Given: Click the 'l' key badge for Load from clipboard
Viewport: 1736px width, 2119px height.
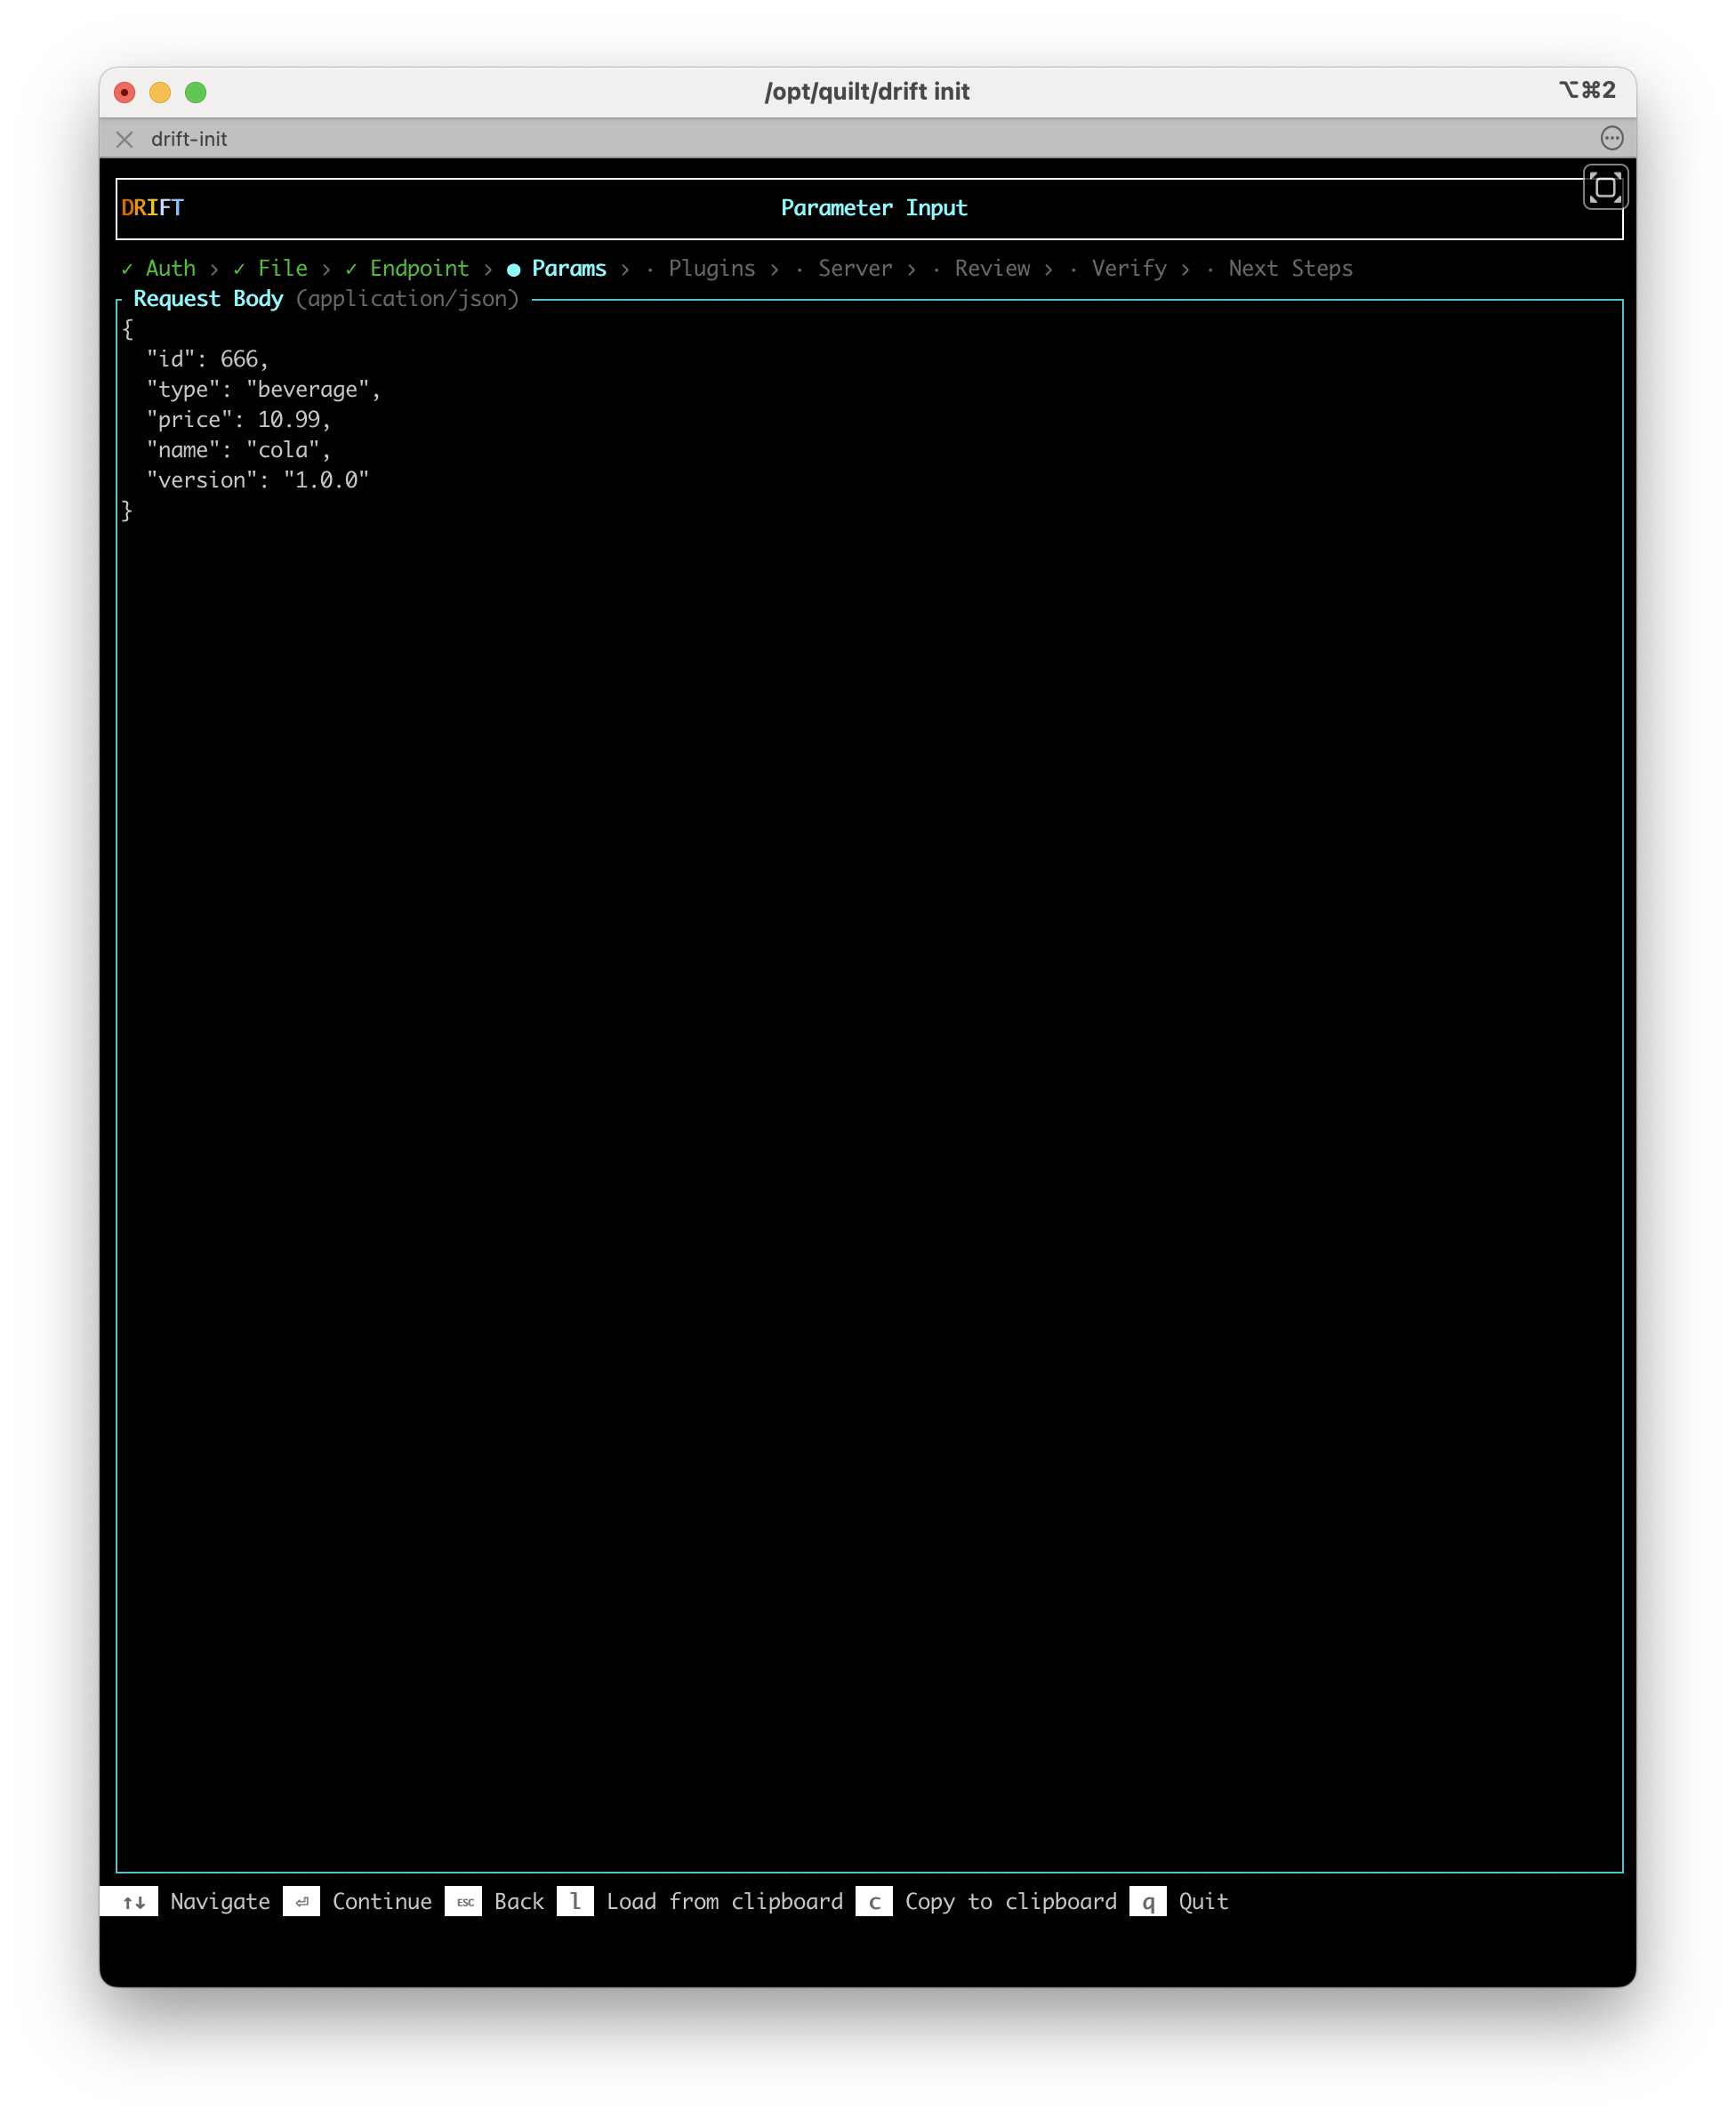Looking at the screenshot, I should point(577,1901).
